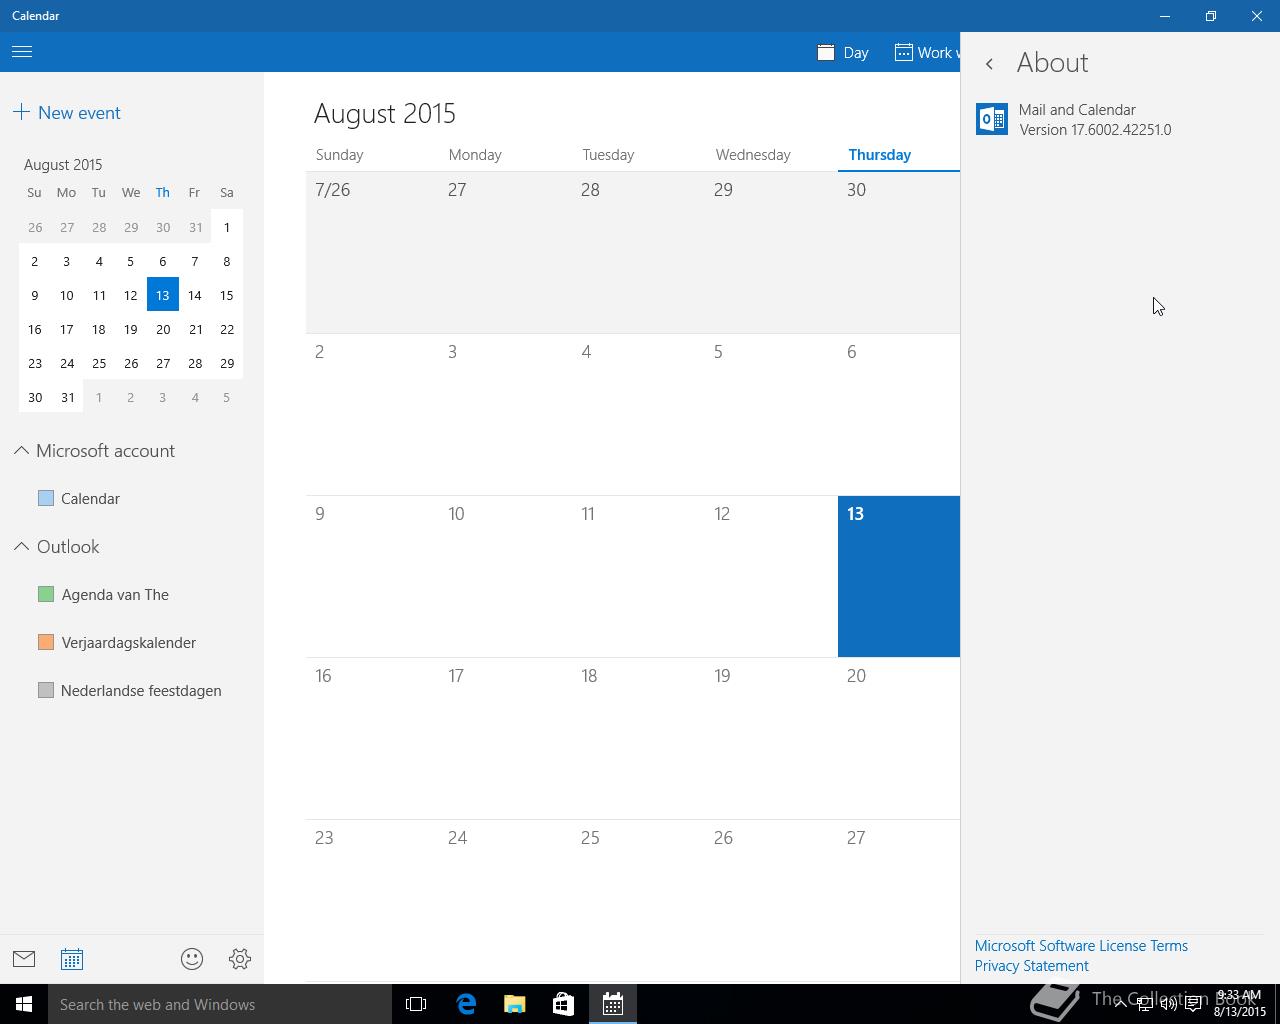Select August 31 in mini calendar
This screenshot has width=1280, height=1024.
pyautogui.click(x=67, y=397)
